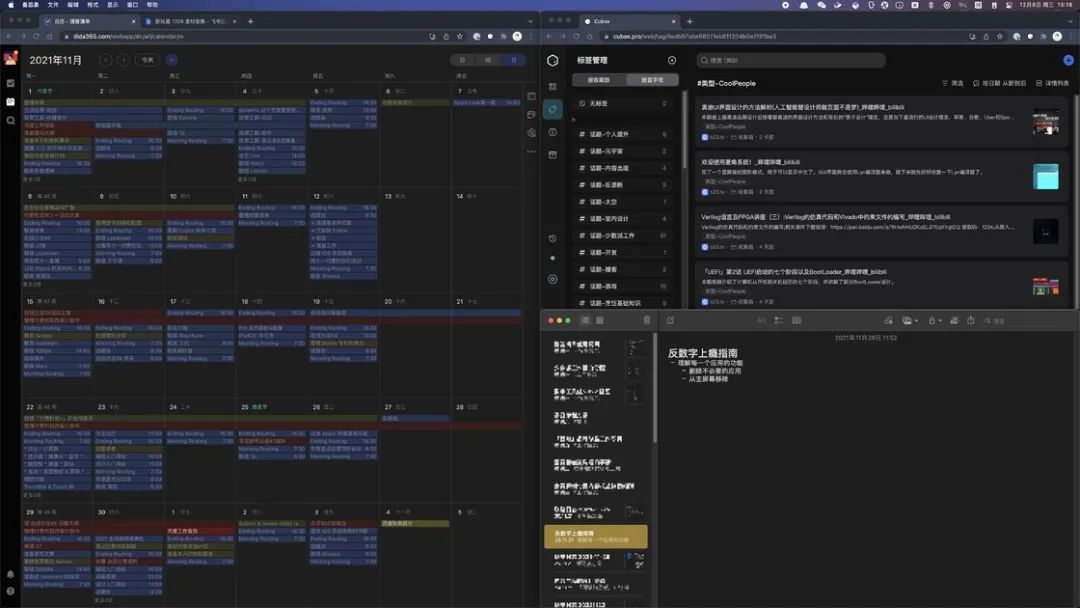This screenshot has width=1080, height=608.
Task: Click the Cubox tag list scrollbar
Action: tap(683, 131)
